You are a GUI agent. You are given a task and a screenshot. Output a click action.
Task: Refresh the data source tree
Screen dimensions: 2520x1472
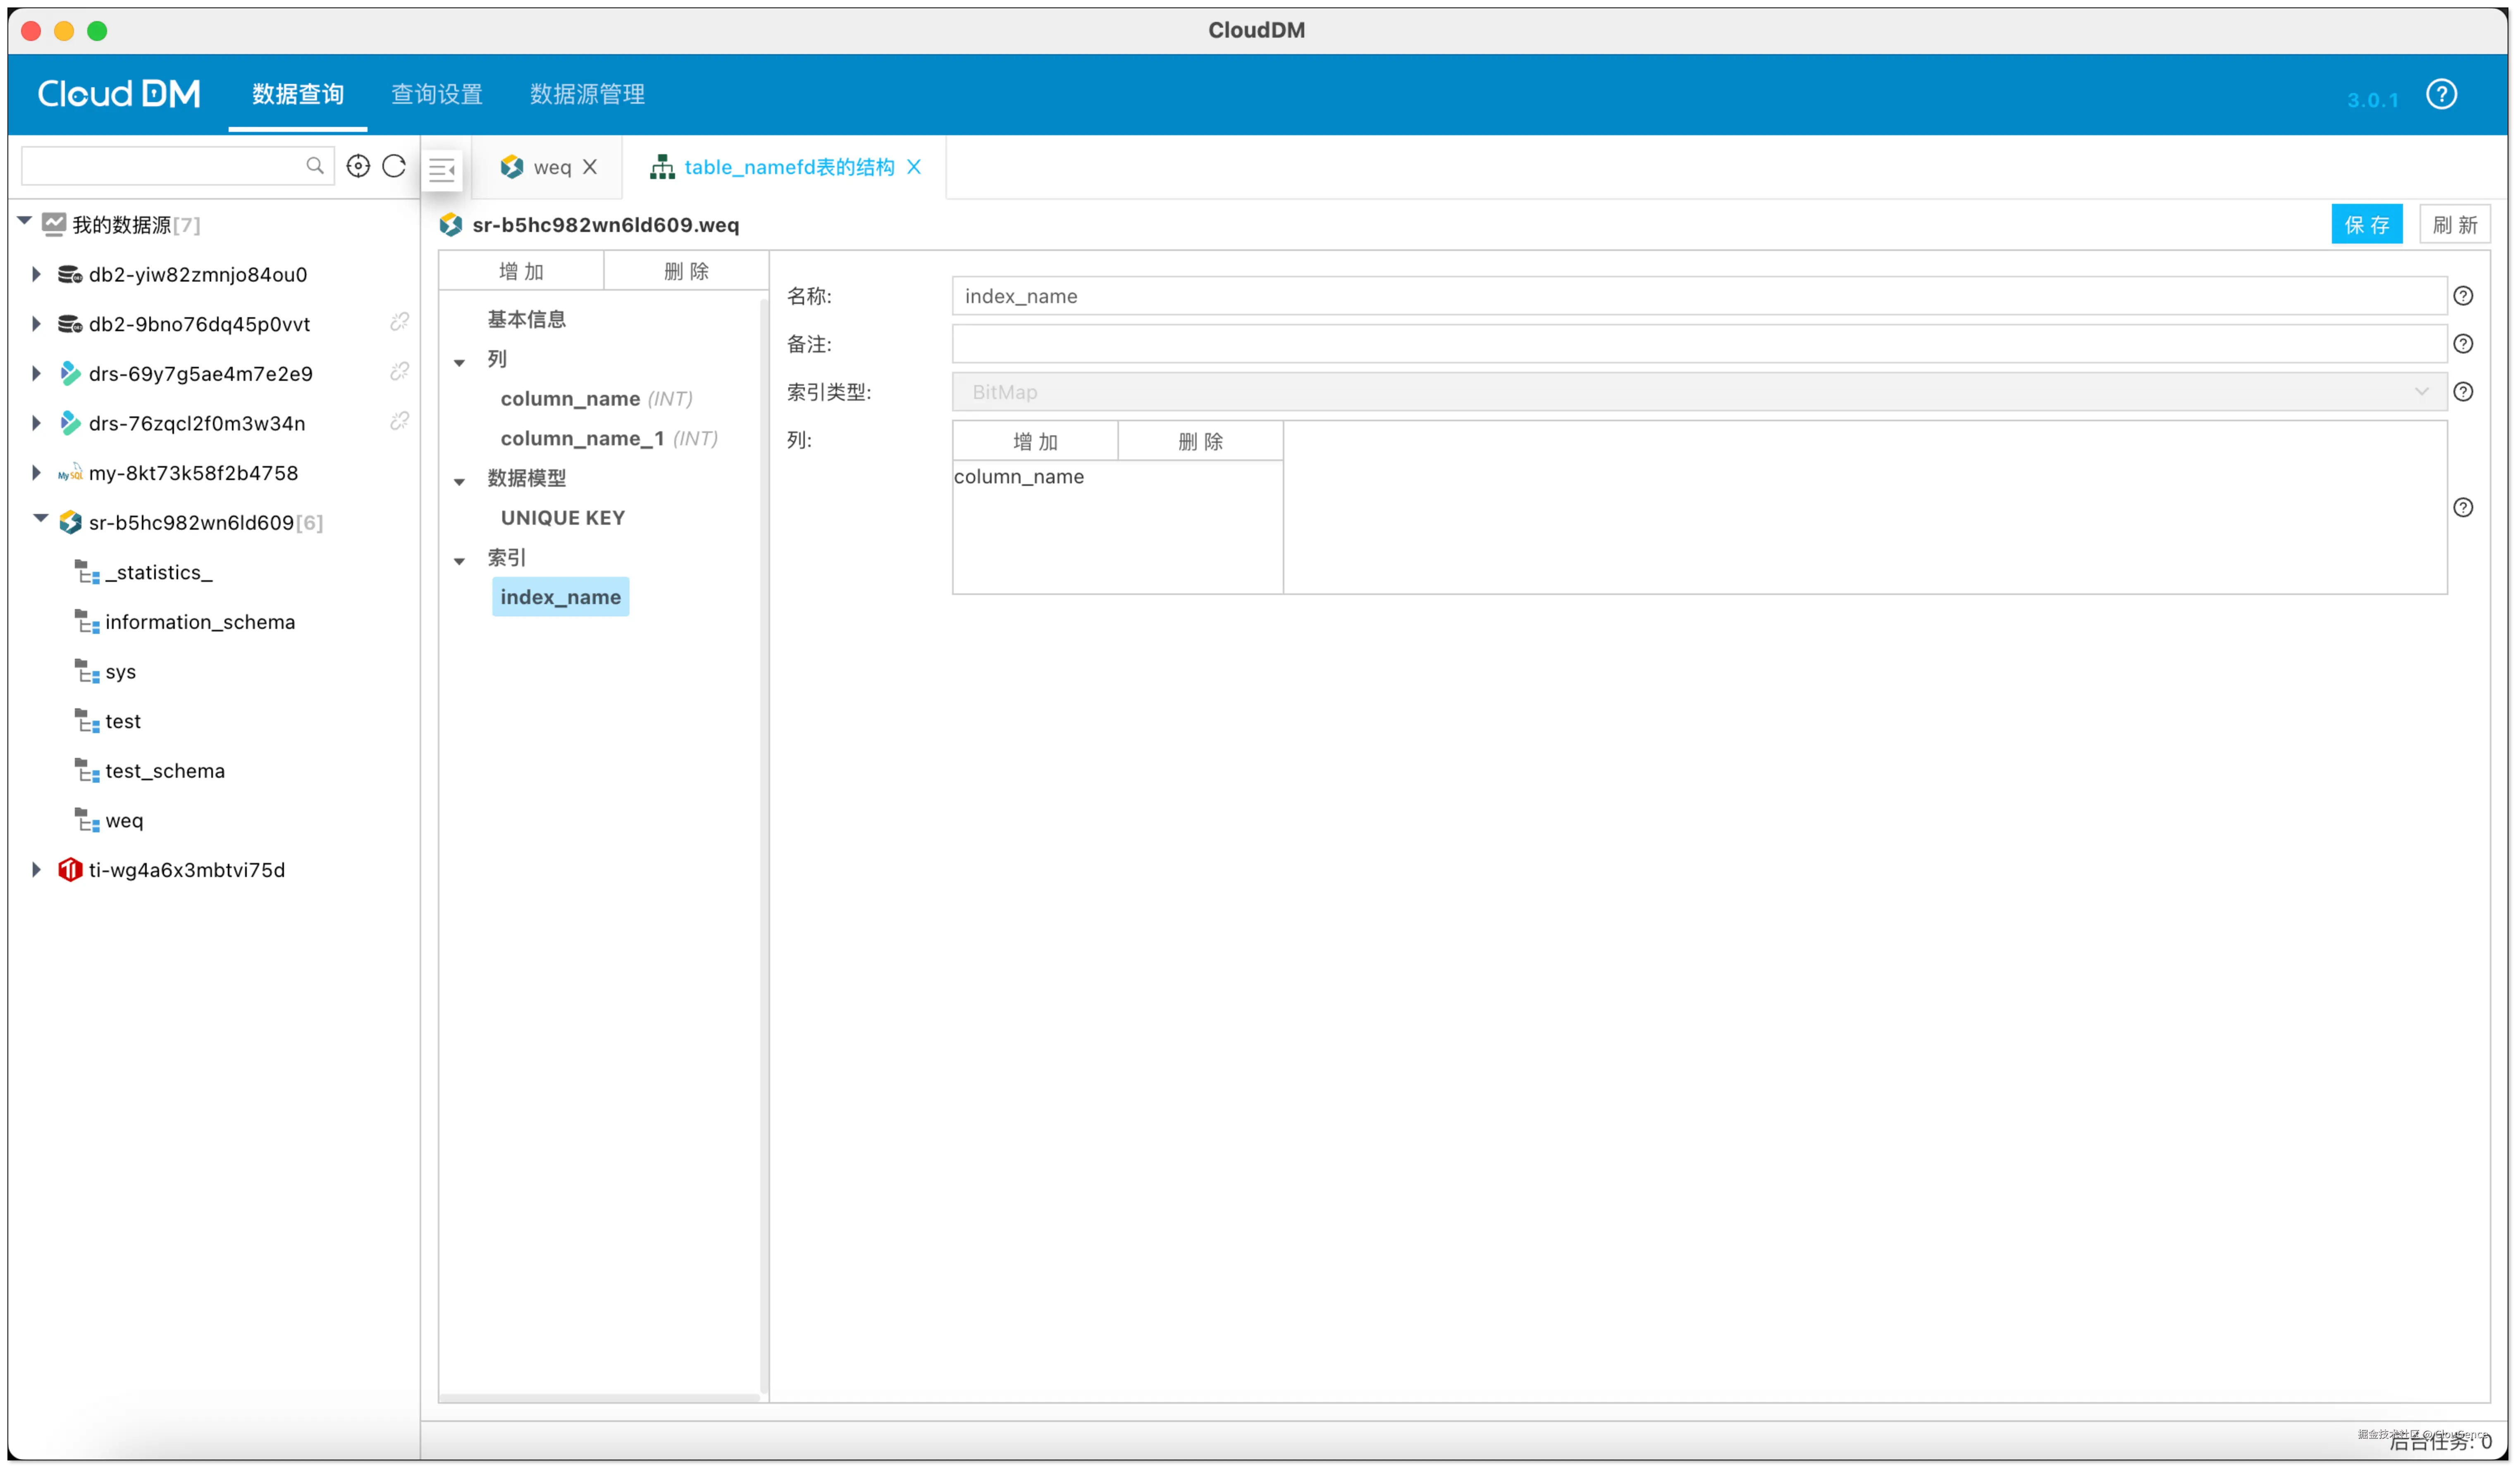[394, 166]
